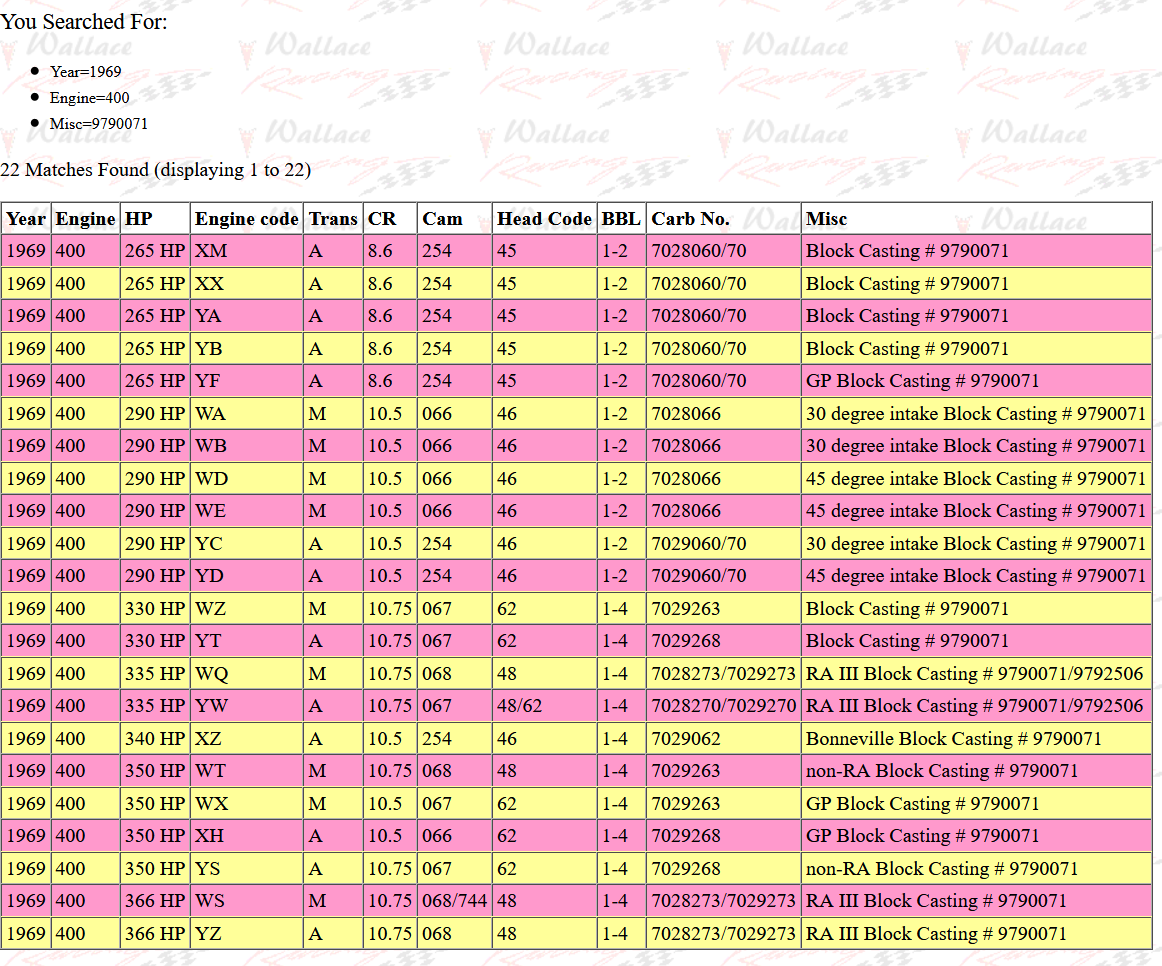The image size is (1162, 966).
Task: Click the "Engine code" column header
Action: click(x=246, y=219)
